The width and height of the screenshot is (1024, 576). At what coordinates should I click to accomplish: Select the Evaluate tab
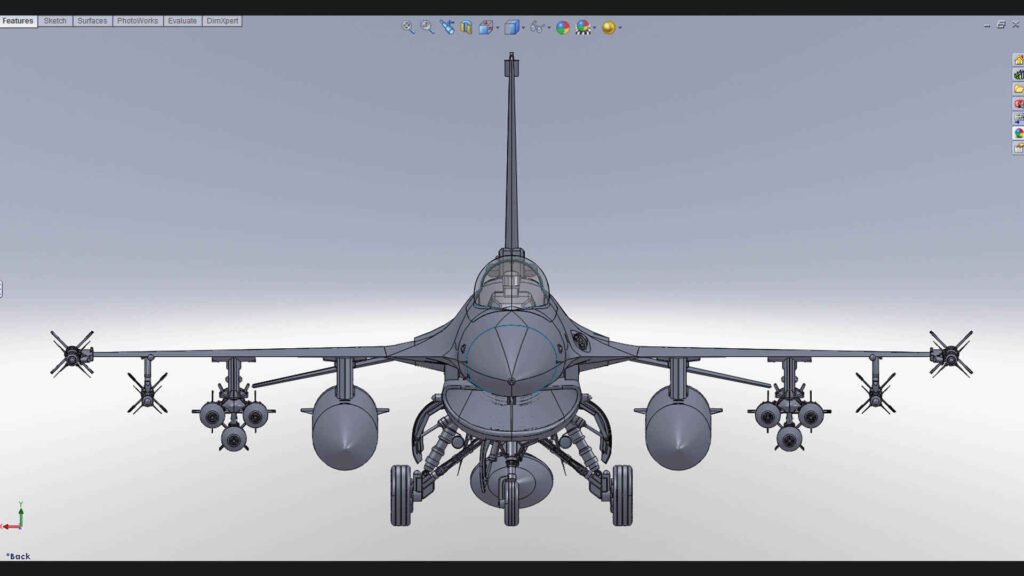182,21
